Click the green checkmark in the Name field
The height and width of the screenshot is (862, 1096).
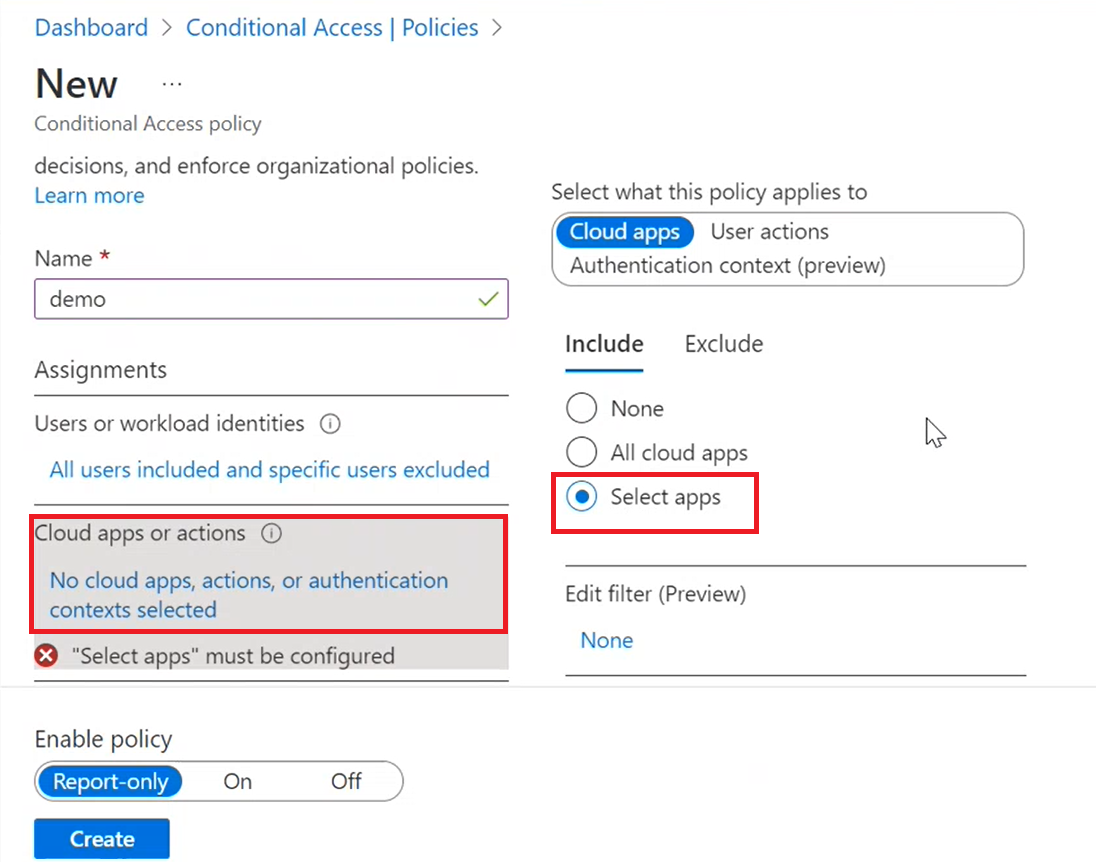tap(487, 298)
